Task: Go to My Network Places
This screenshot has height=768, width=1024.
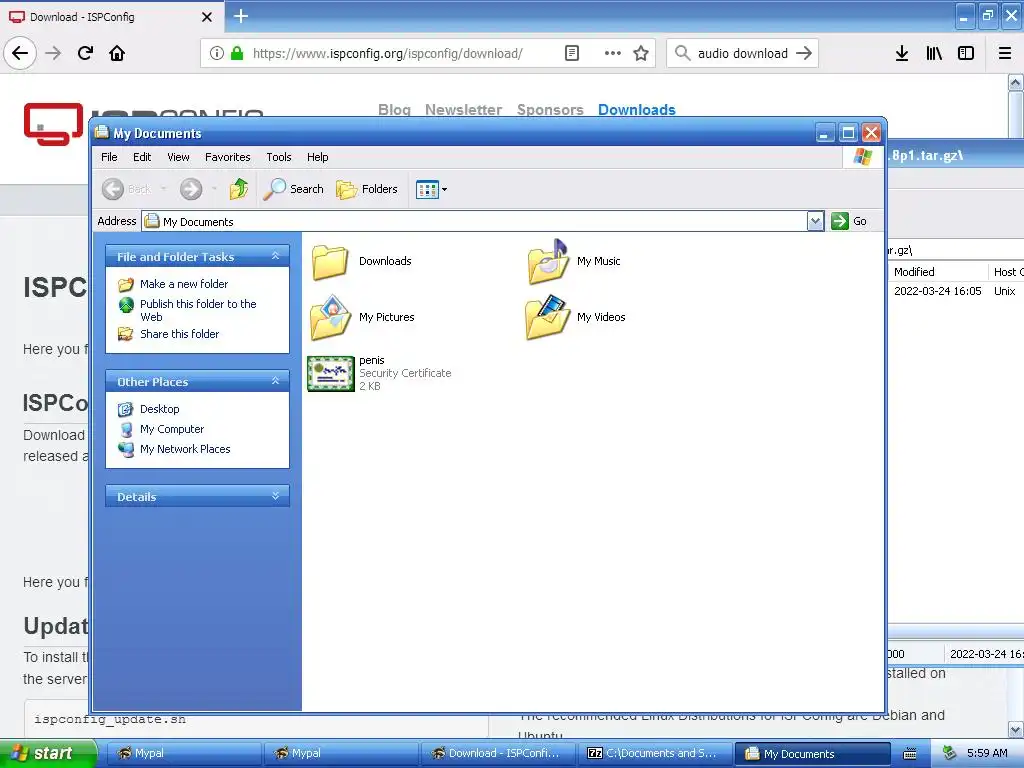Action: click(x=185, y=449)
